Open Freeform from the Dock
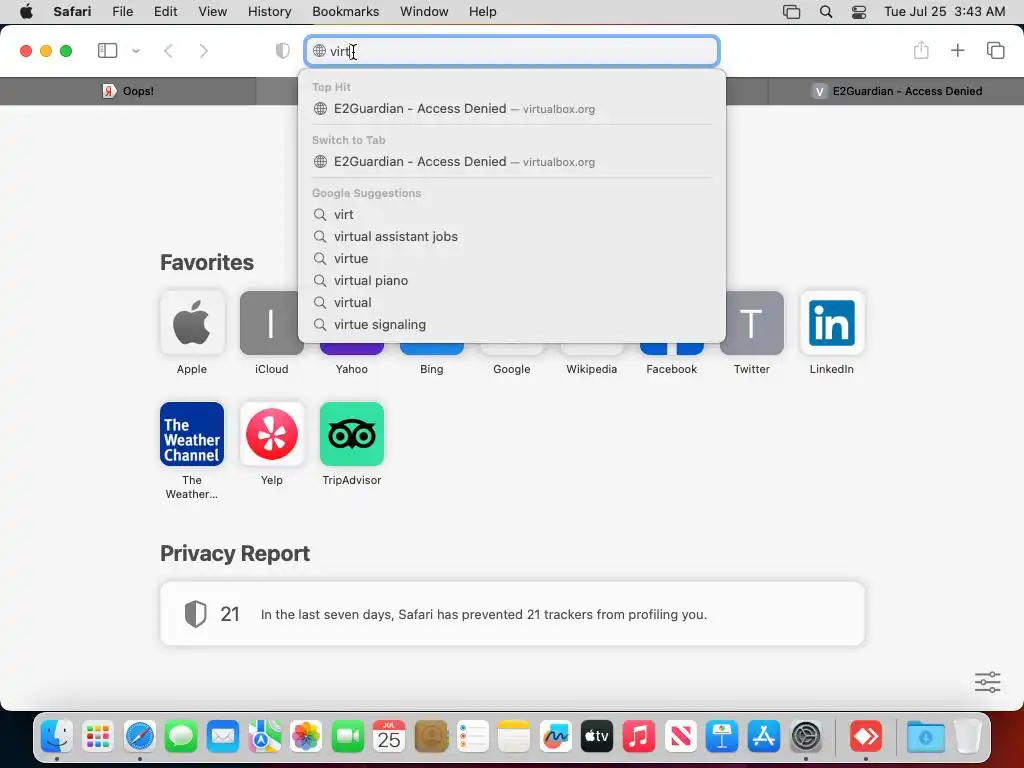 coord(556,737)
